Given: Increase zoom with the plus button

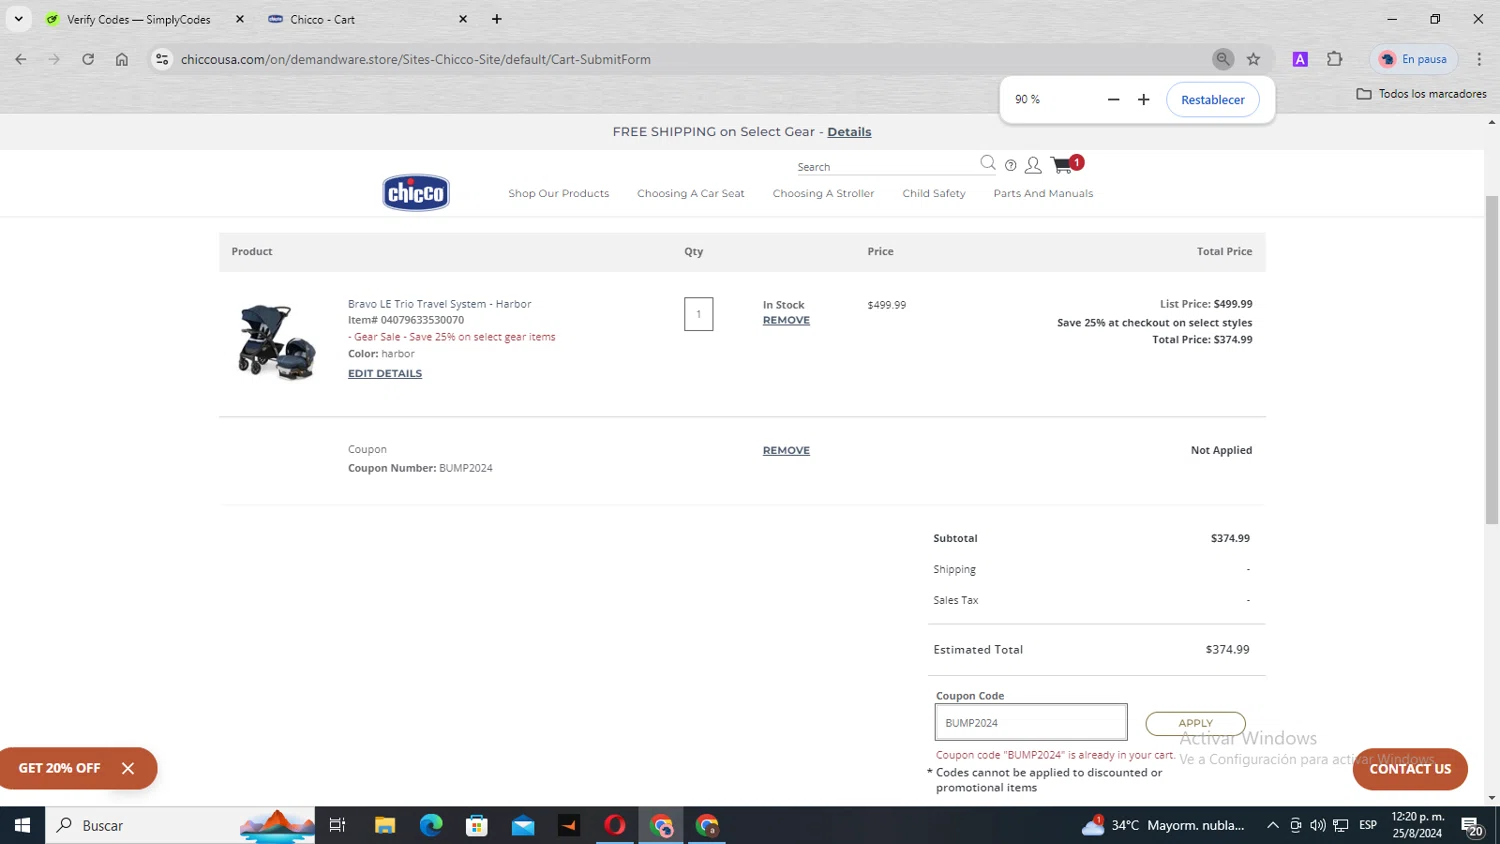Looking at the screenshot, I should (1144, 99).
